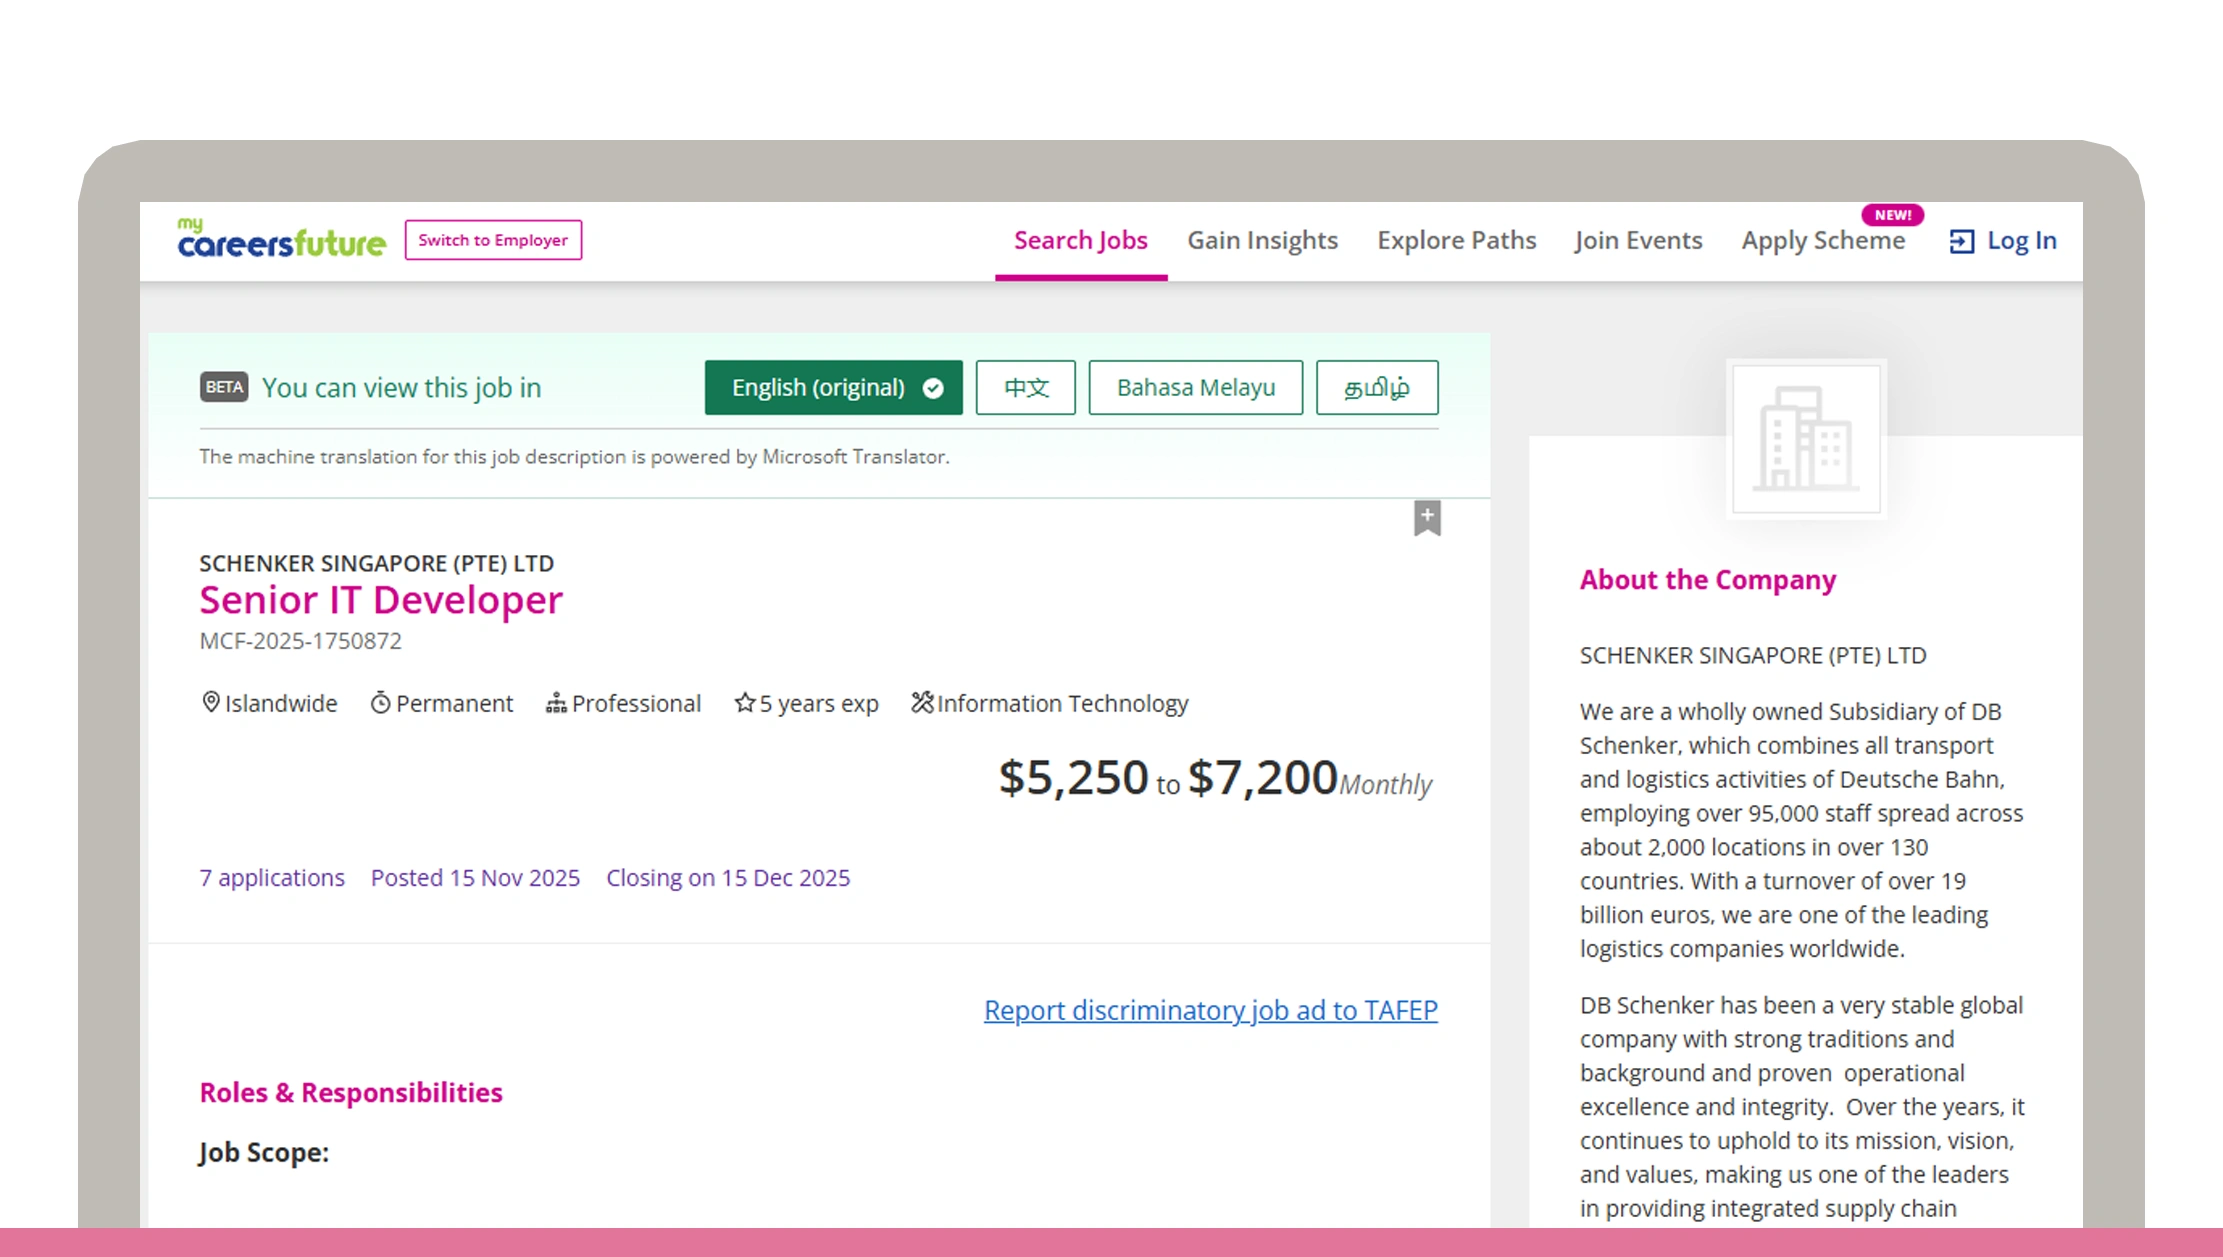The image size is (2223, 1257).
Task: Click the Log In icon
Action: coord(1961,240)
